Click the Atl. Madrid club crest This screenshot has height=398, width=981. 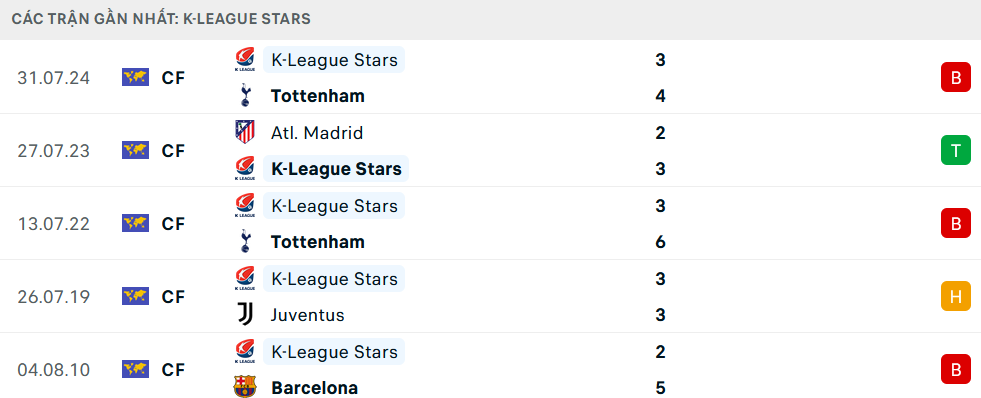[245, 132]
